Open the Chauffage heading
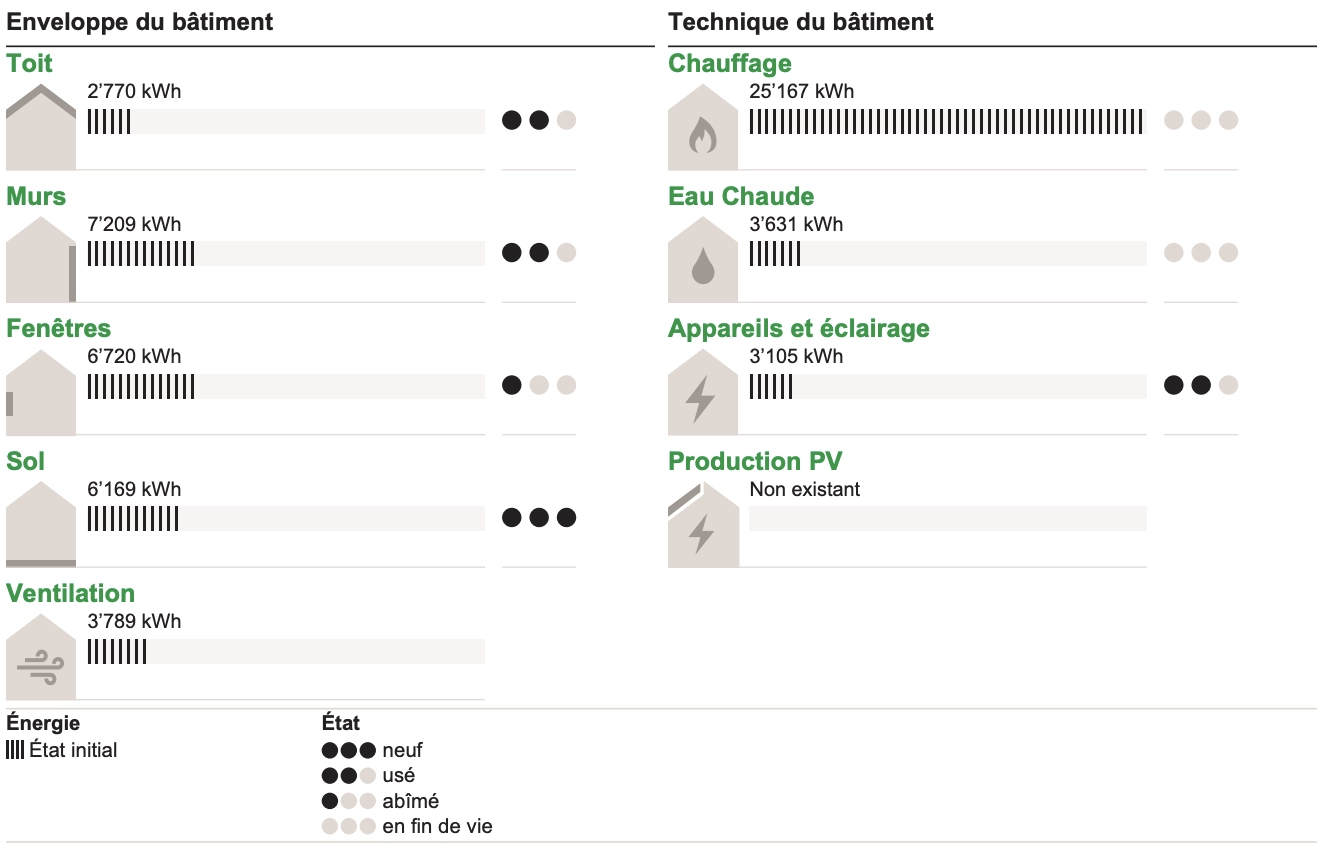The width and height of the screenshot is (1330, 864). click(x=730, y=64)
